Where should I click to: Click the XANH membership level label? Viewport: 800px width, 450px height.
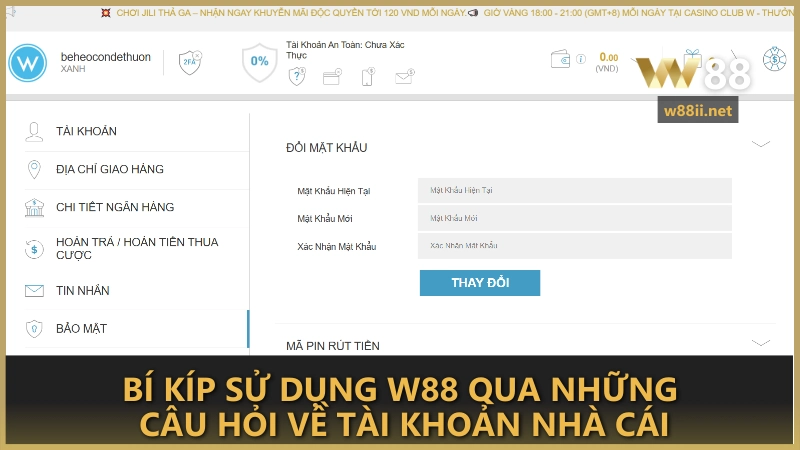tap(73, 69)
